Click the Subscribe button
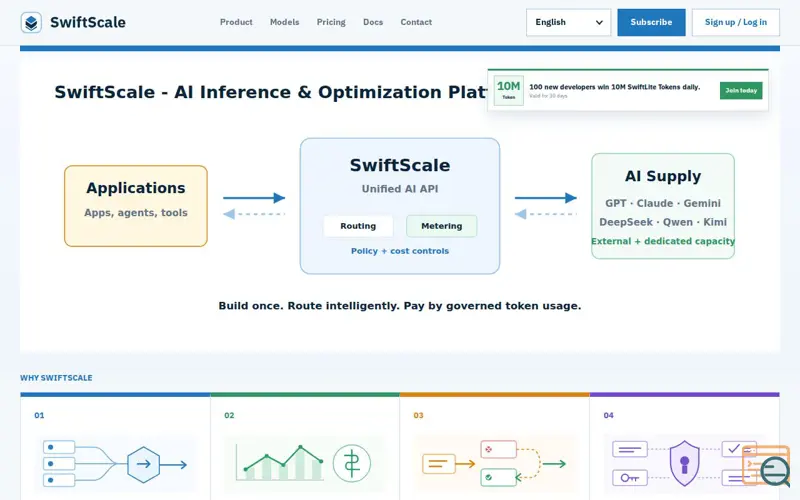The width and height of the screenshot is (800, 500). click(651, 22)
